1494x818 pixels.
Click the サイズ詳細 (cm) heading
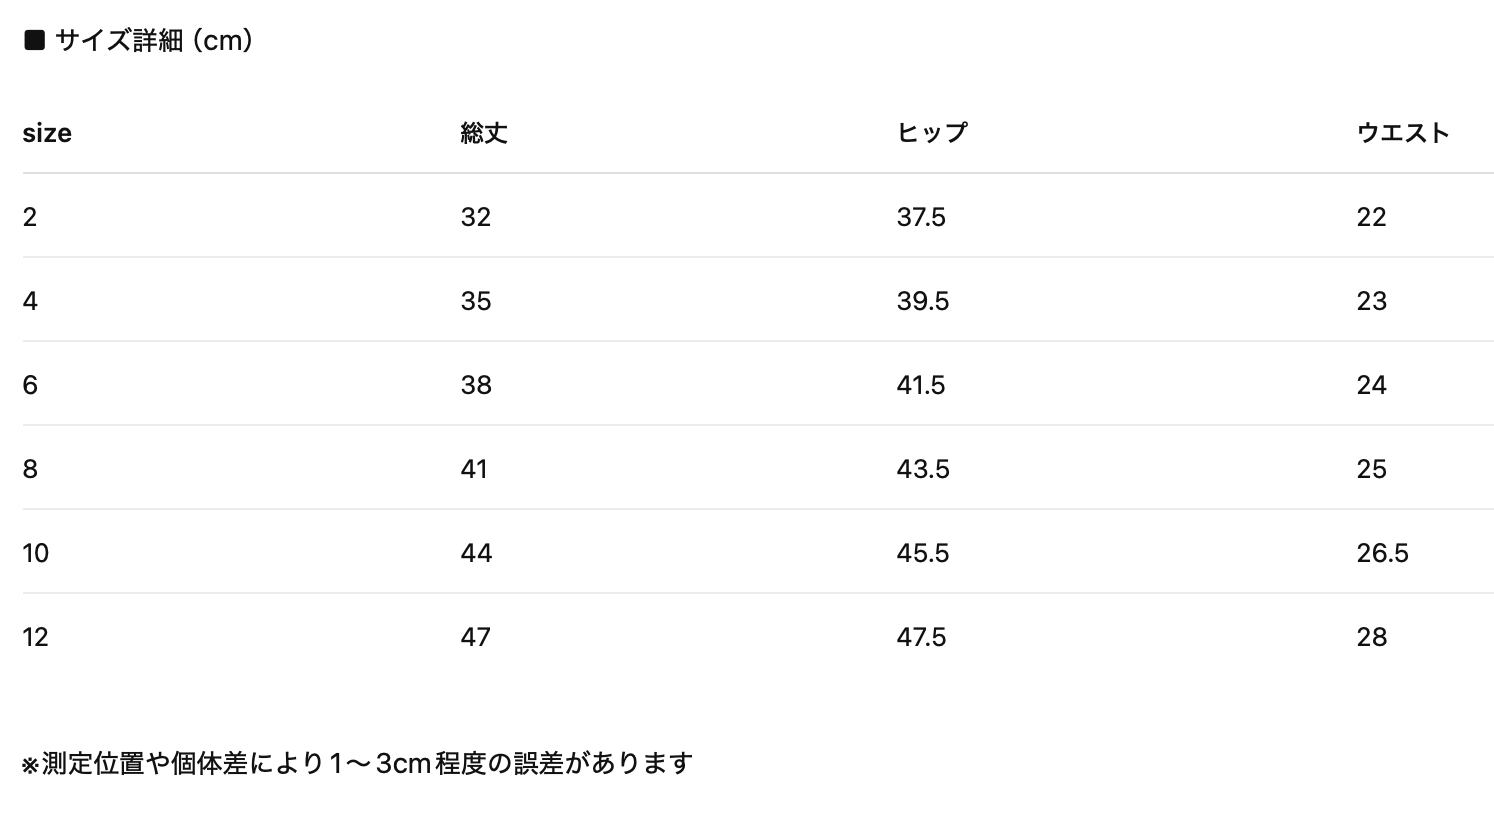point(153,40)
